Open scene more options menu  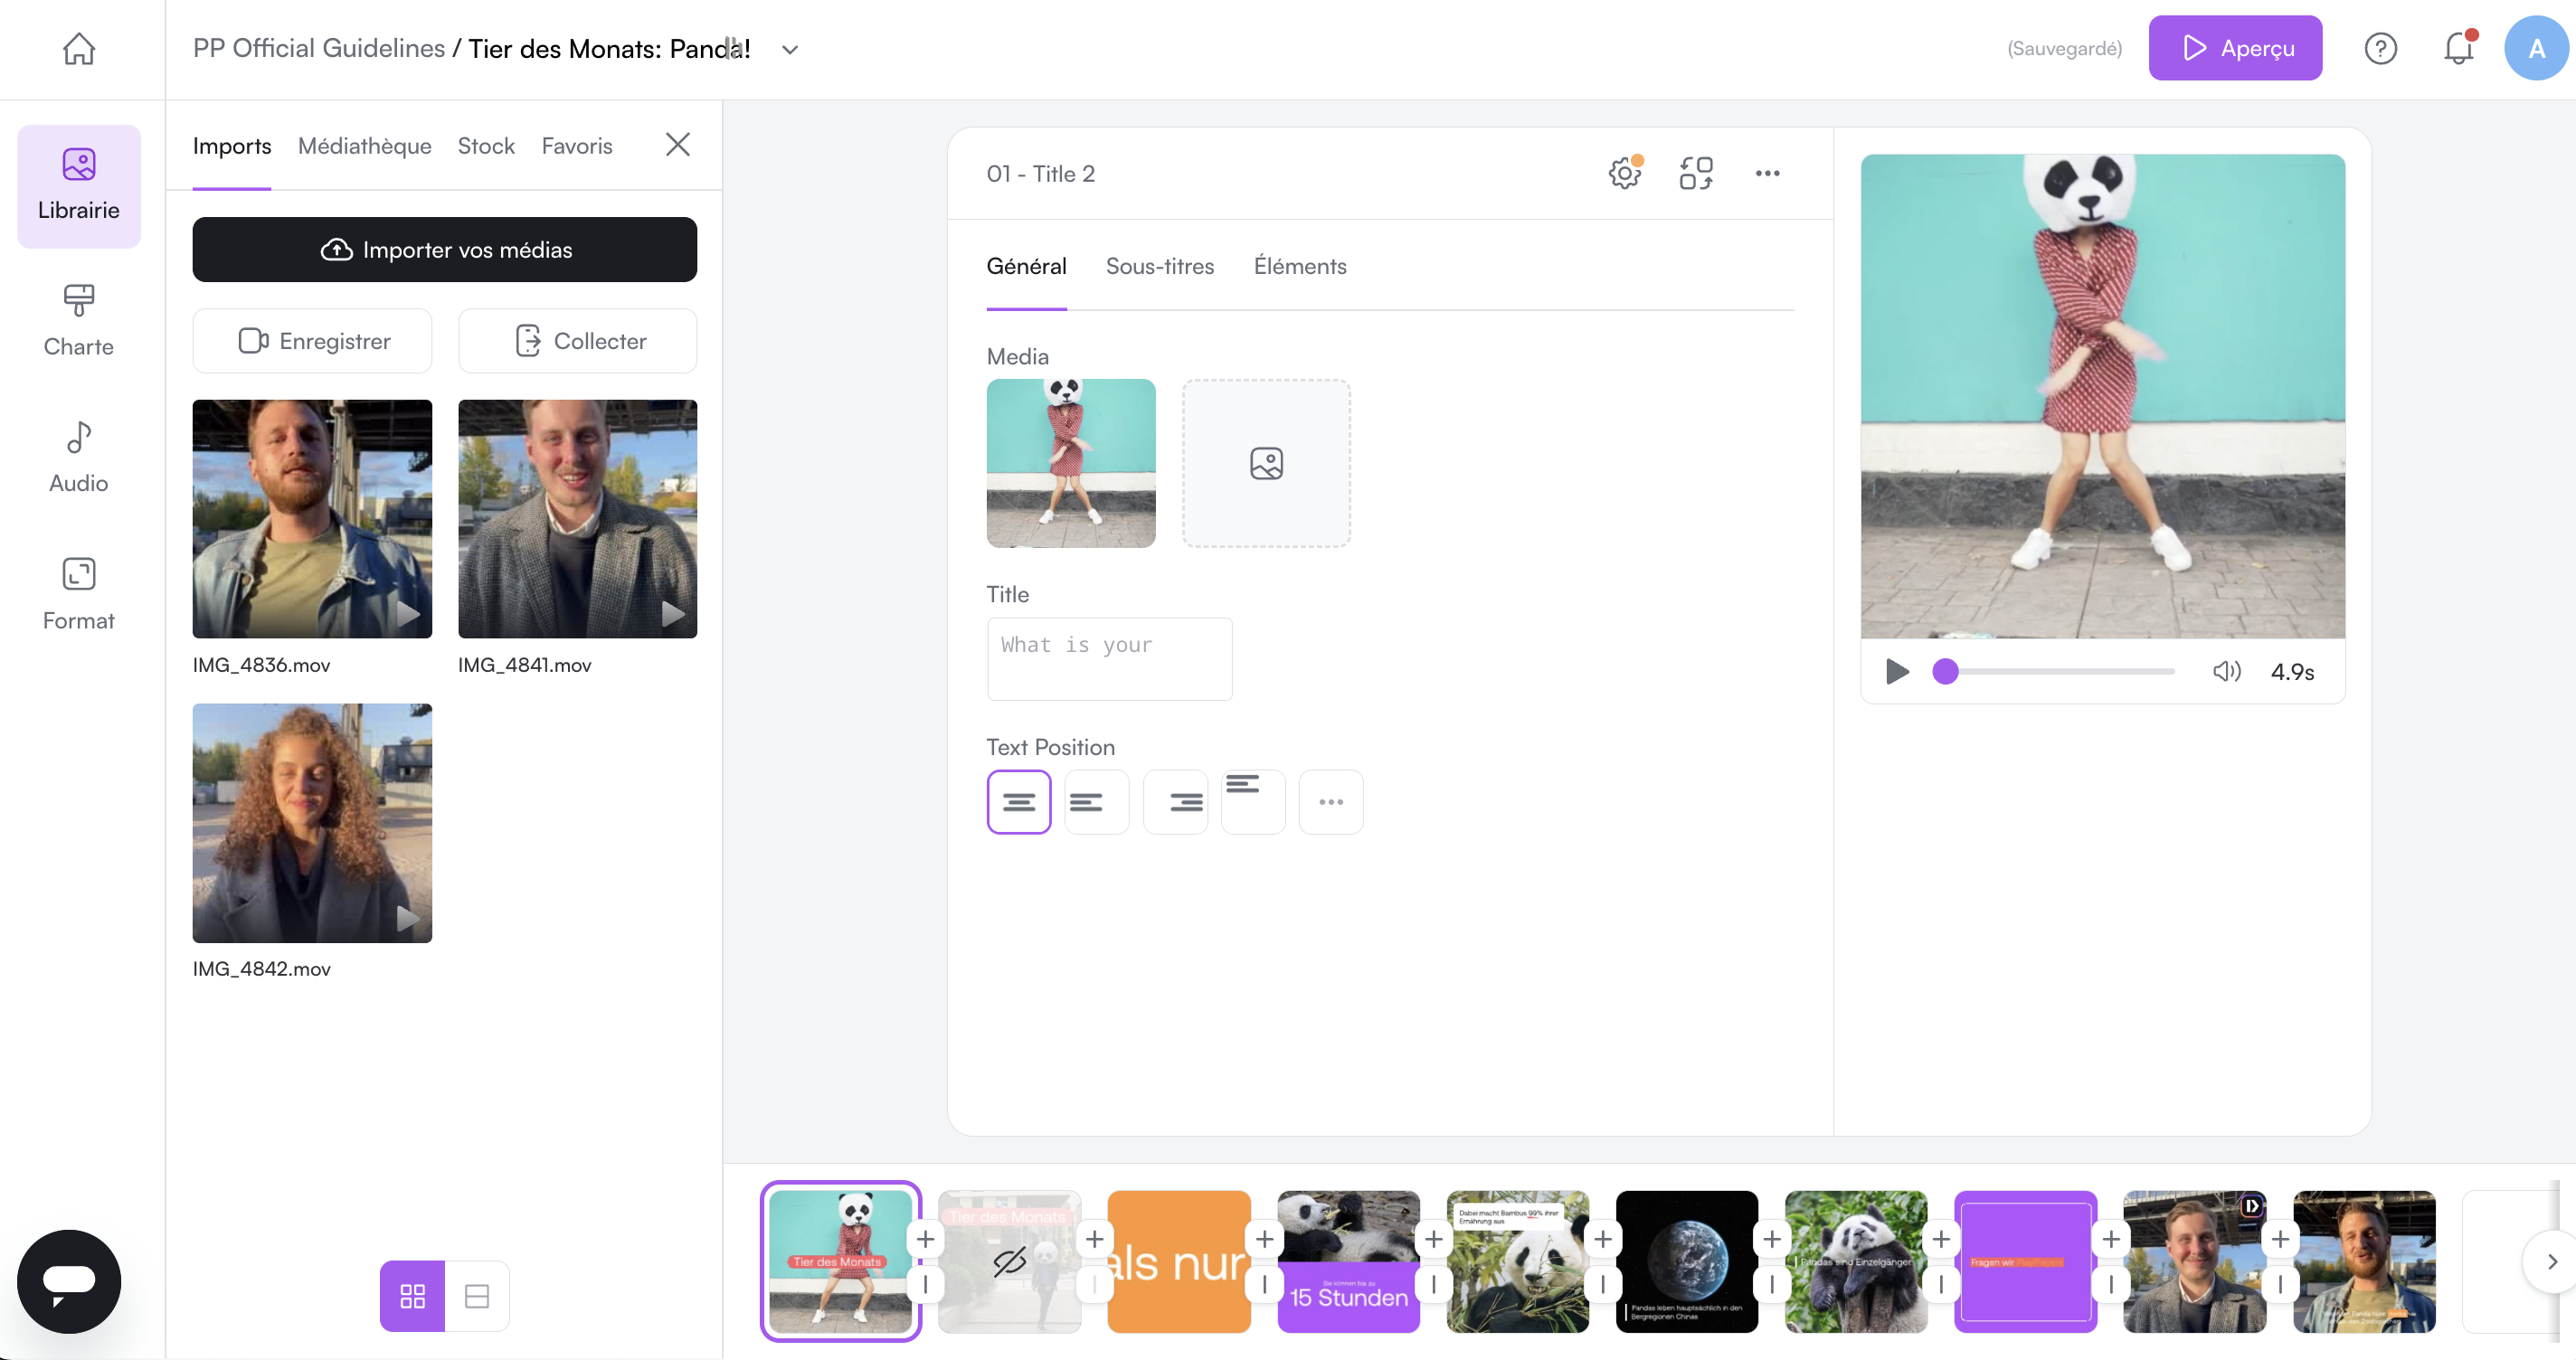tap(1767, 173)
